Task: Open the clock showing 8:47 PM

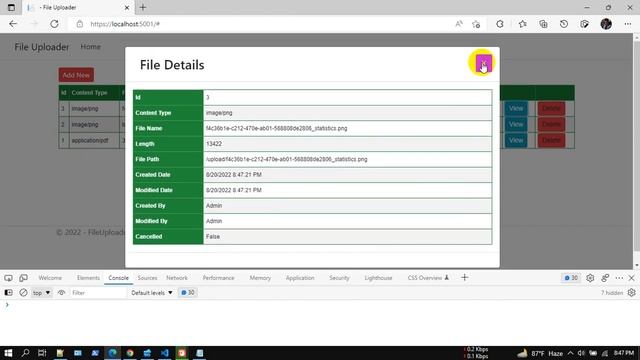Action: 624,353
